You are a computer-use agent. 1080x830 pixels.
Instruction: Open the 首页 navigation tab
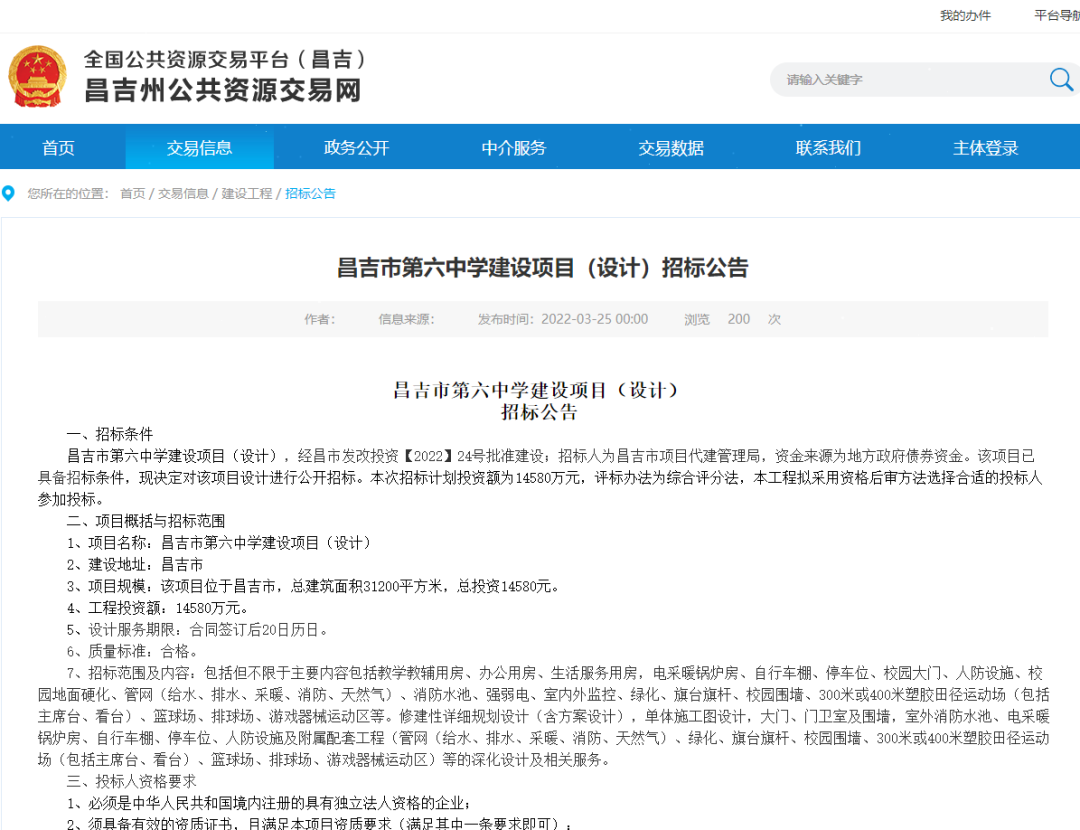point(59,147)
